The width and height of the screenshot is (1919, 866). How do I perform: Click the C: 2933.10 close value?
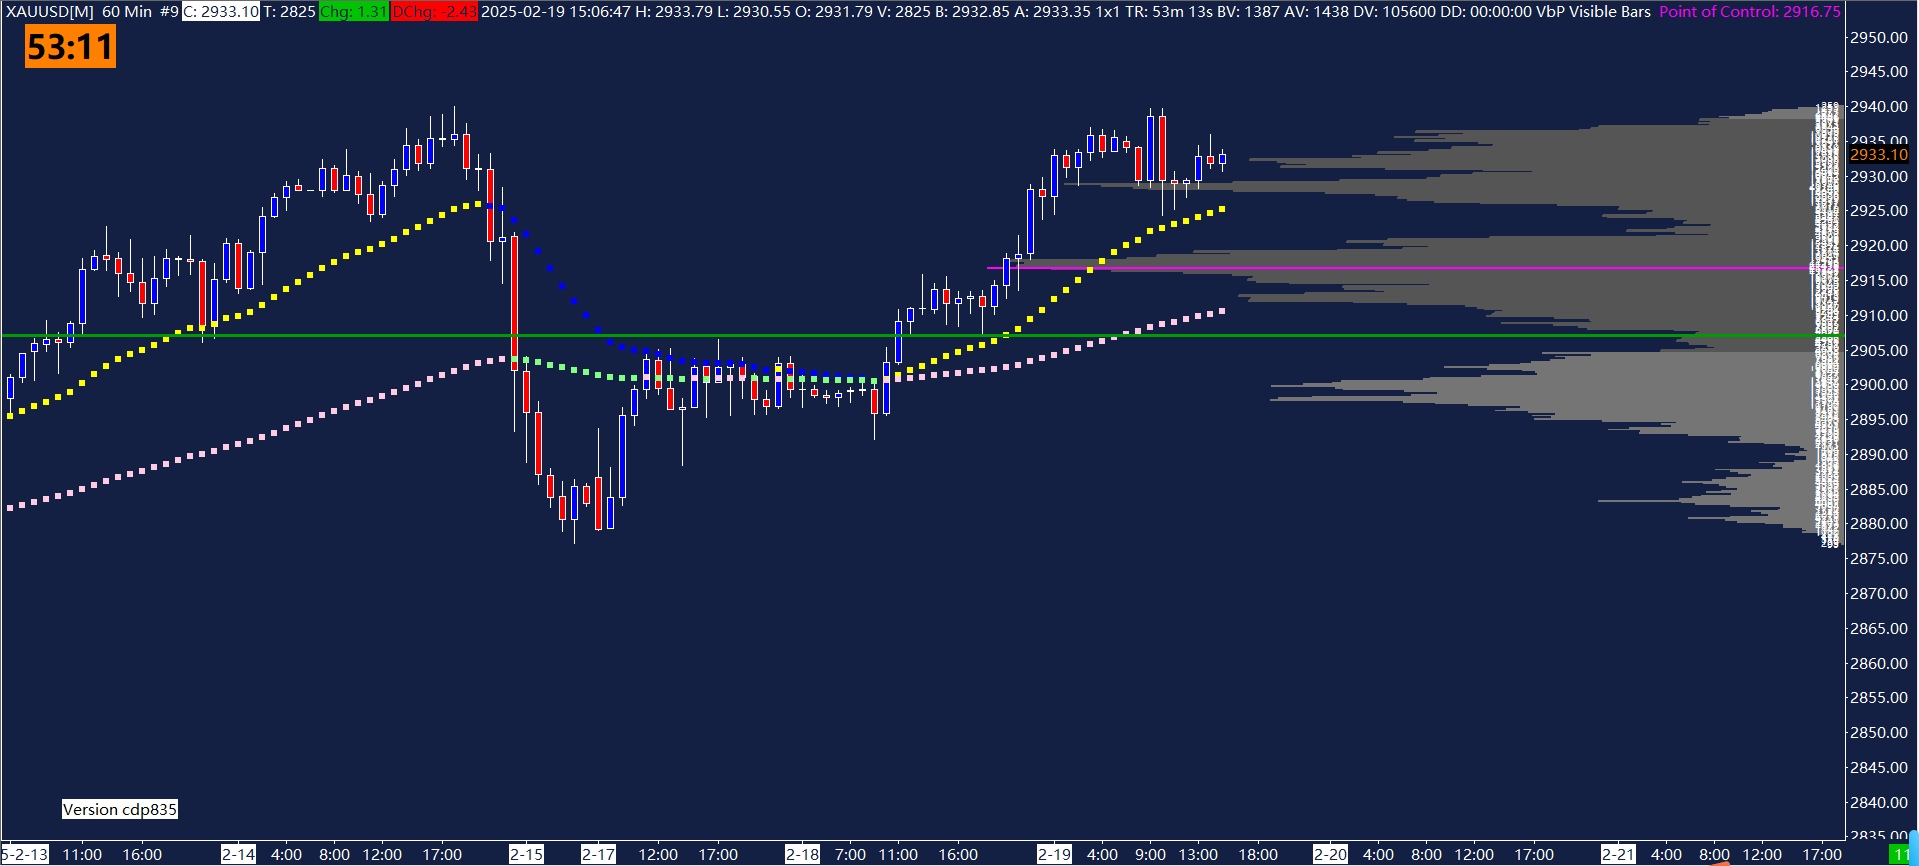[220, 12]
